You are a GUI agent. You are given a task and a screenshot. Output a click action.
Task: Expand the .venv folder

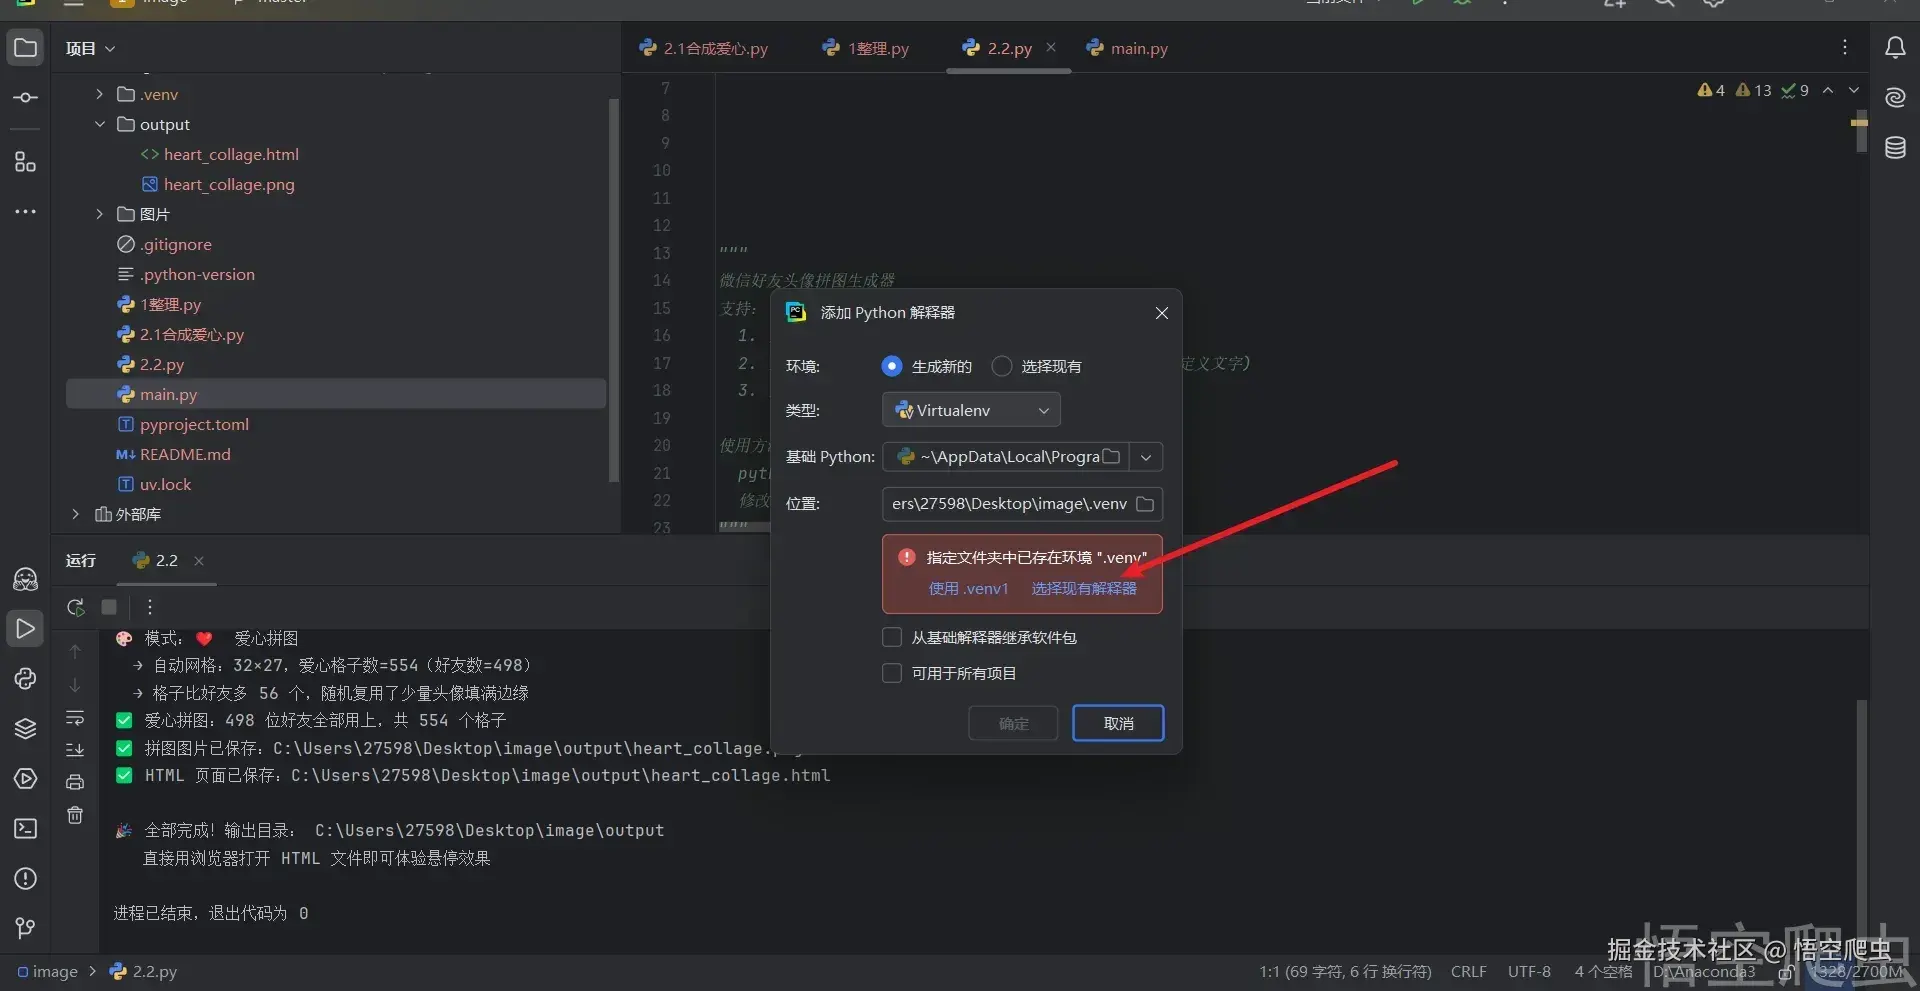pyautogui.click(x=99, y=94)
